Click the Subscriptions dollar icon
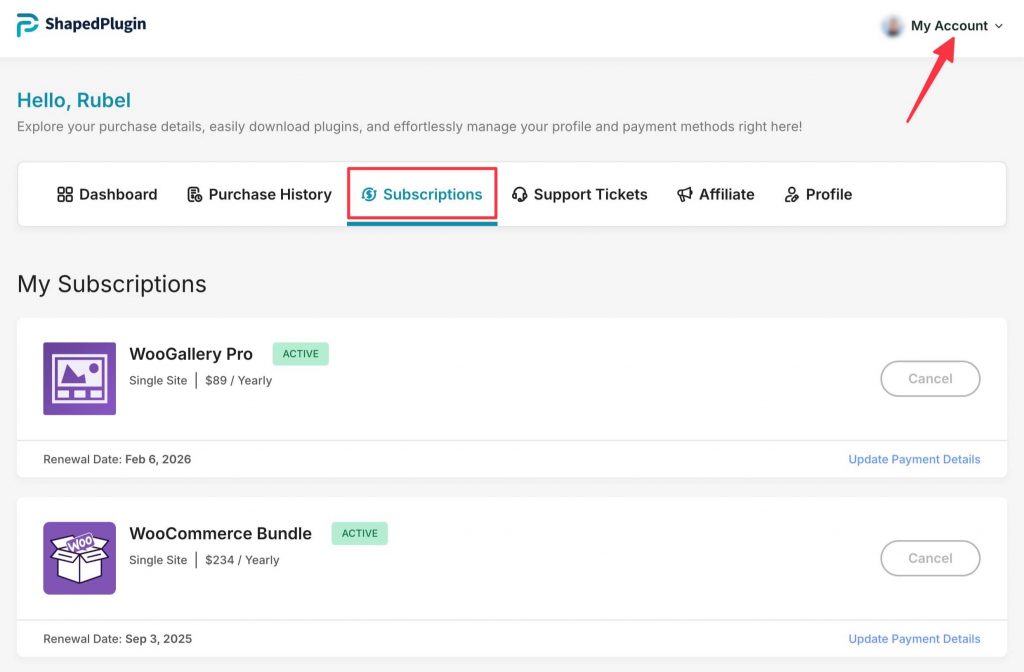 [369, 194]
